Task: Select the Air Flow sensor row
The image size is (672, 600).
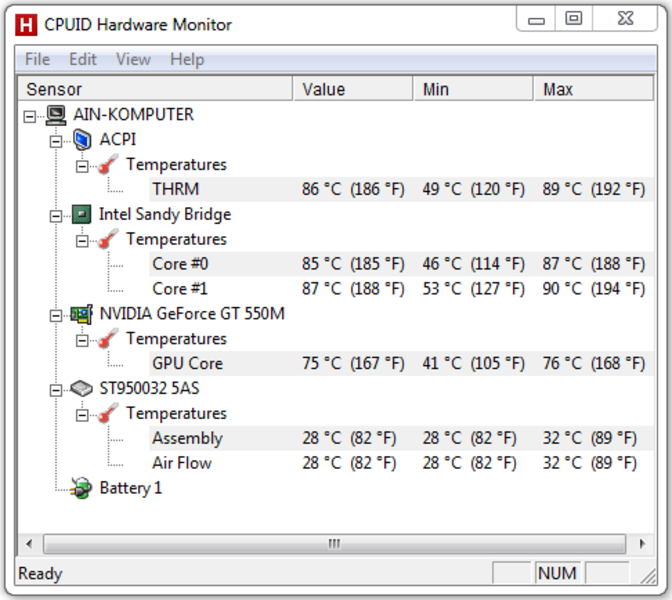Action: (401, 463)
